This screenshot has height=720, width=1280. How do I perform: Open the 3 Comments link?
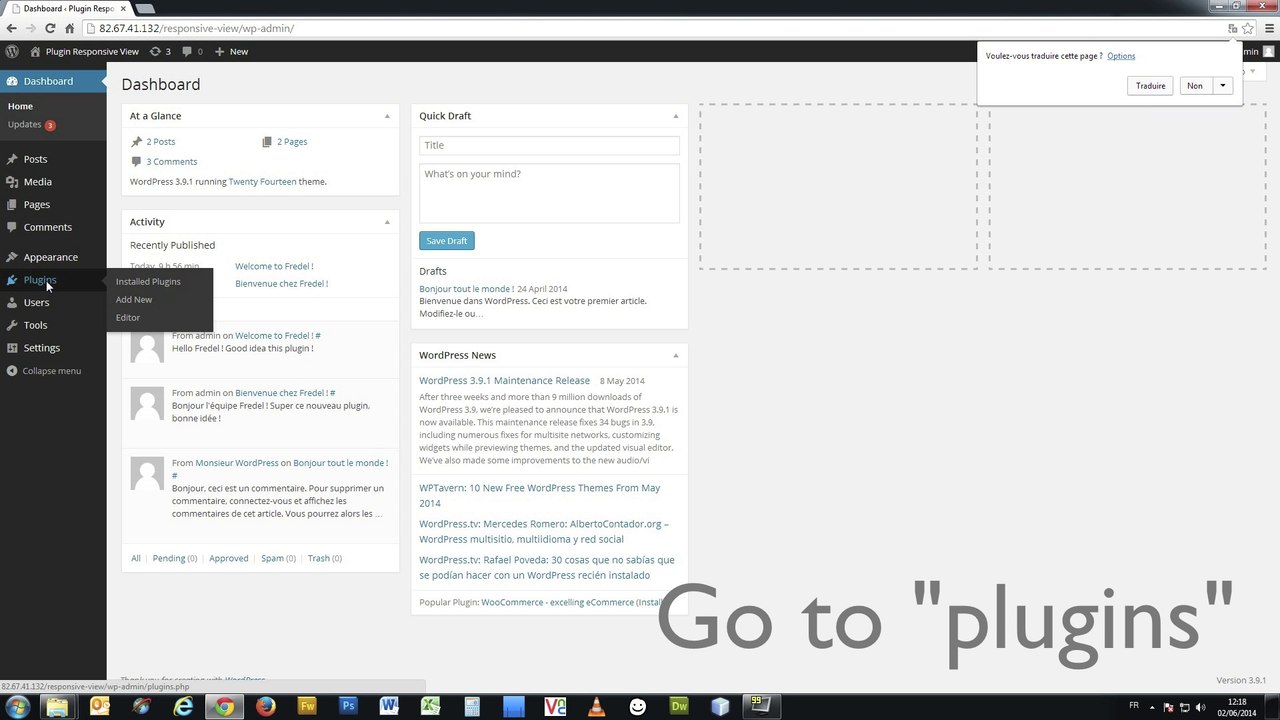[172, 162]
